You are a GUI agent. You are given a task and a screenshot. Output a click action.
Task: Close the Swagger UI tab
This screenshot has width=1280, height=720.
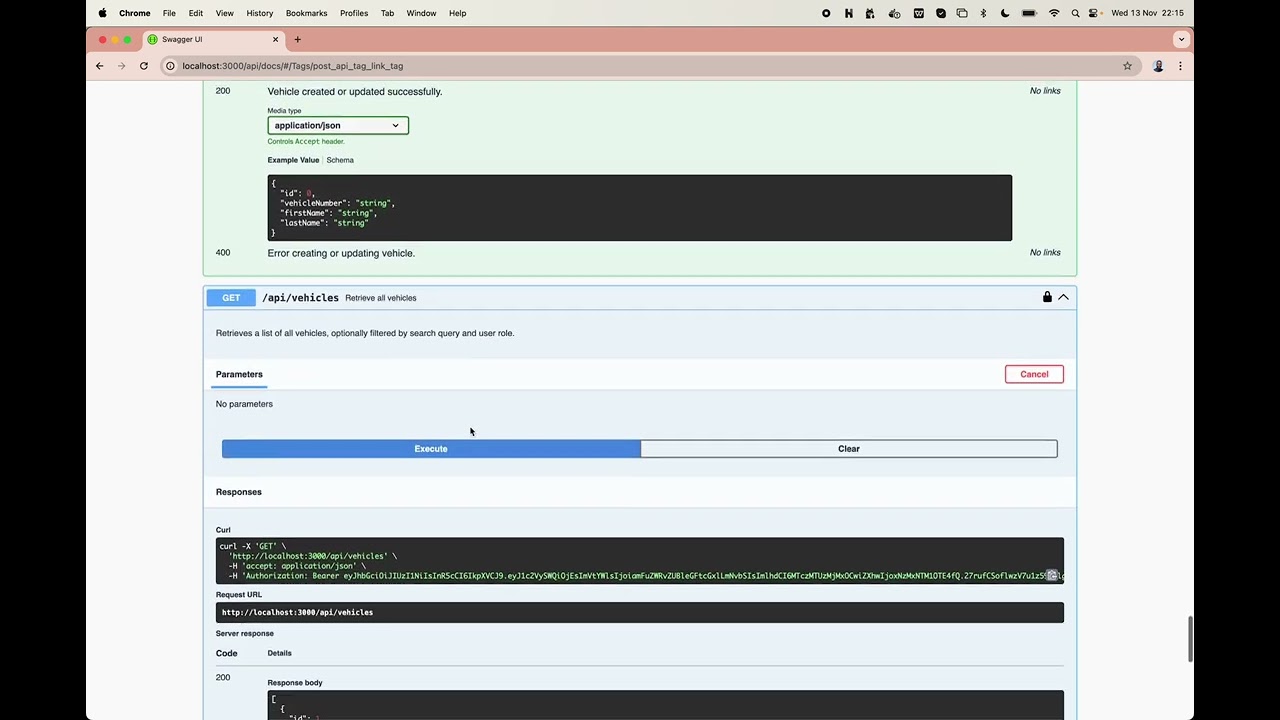coord(276,39)
